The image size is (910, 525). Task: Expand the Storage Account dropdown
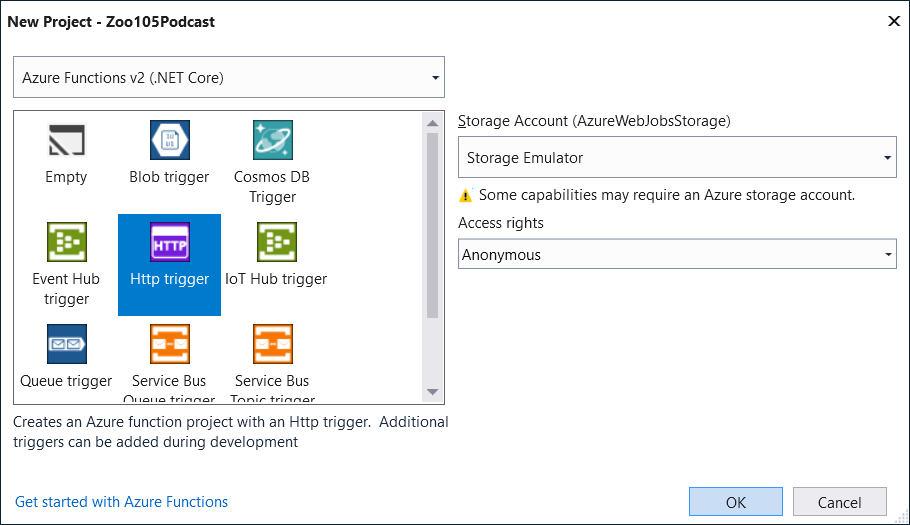(677, 157)
